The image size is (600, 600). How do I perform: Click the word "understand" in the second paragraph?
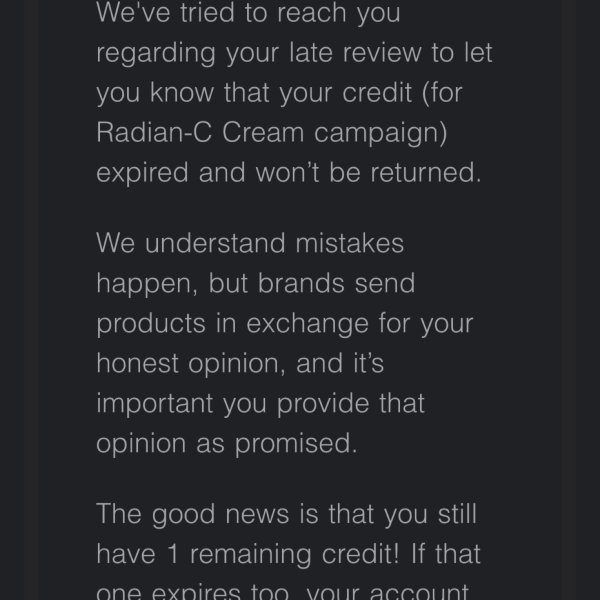point(215,243)
